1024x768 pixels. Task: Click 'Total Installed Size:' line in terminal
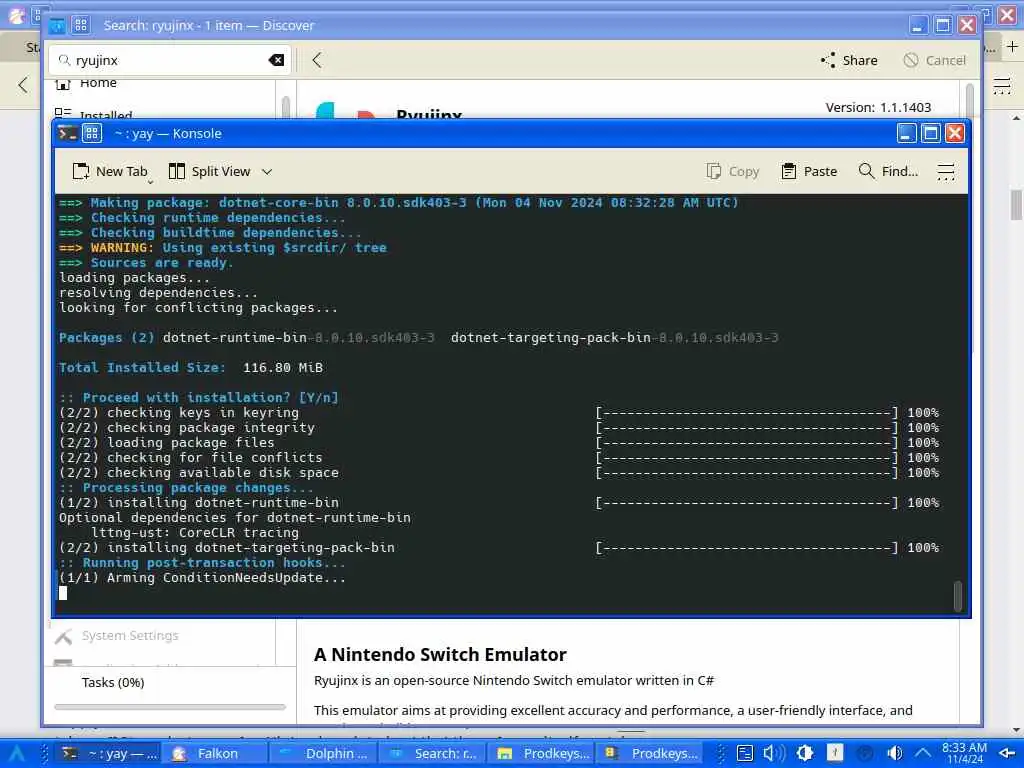point(191,368)
